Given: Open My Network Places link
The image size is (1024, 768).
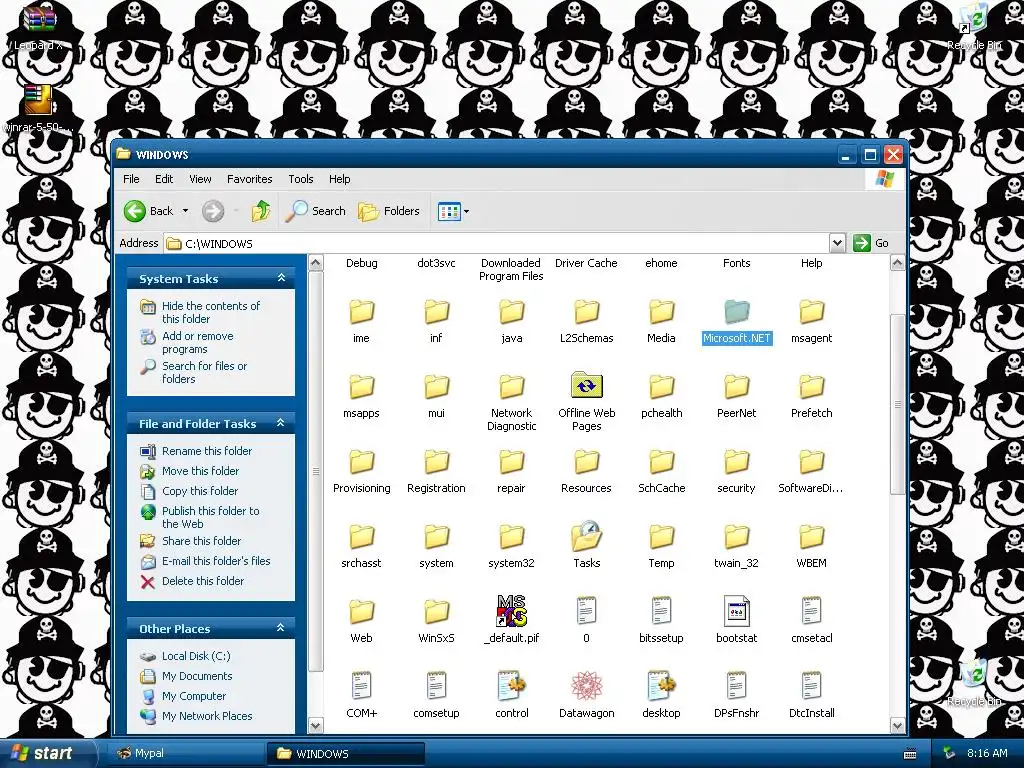Looking at the screenshot, I should [206, 716].
